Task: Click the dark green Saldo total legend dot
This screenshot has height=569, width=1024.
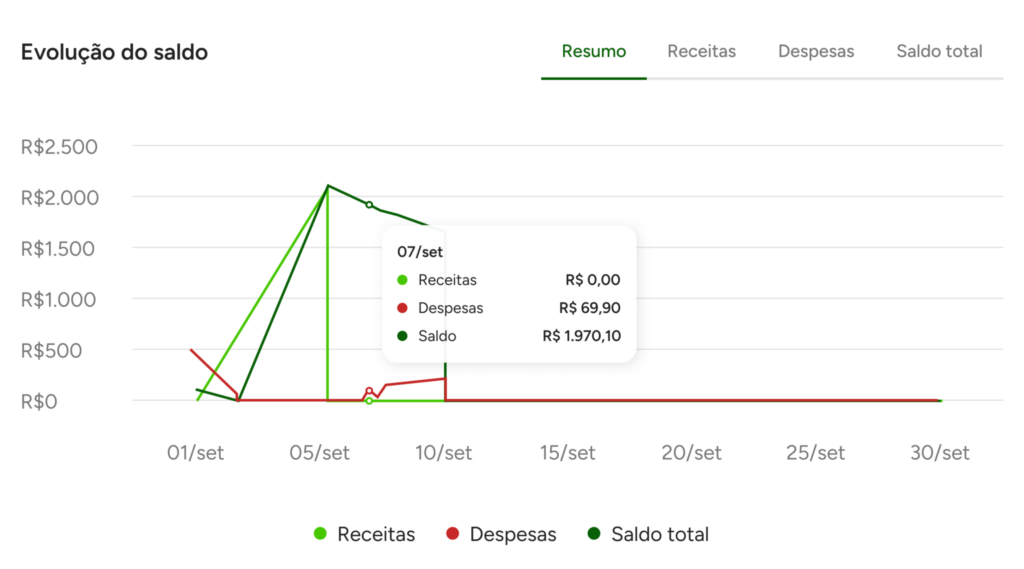Action: coord(594,534)
